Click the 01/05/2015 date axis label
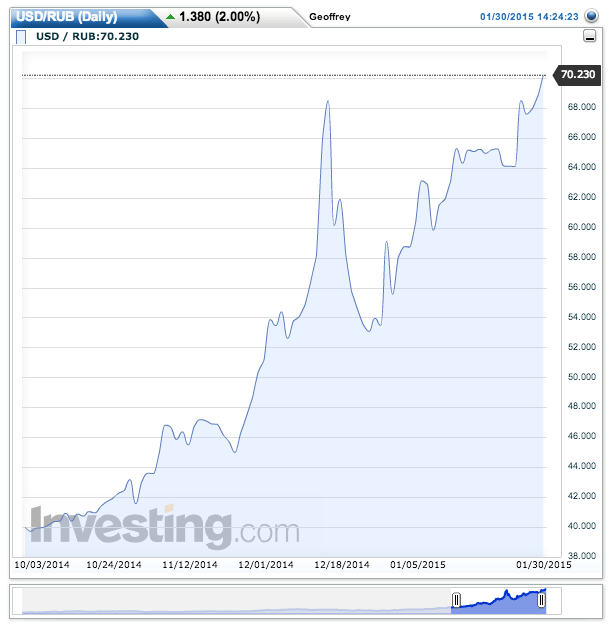 point(419,565)
